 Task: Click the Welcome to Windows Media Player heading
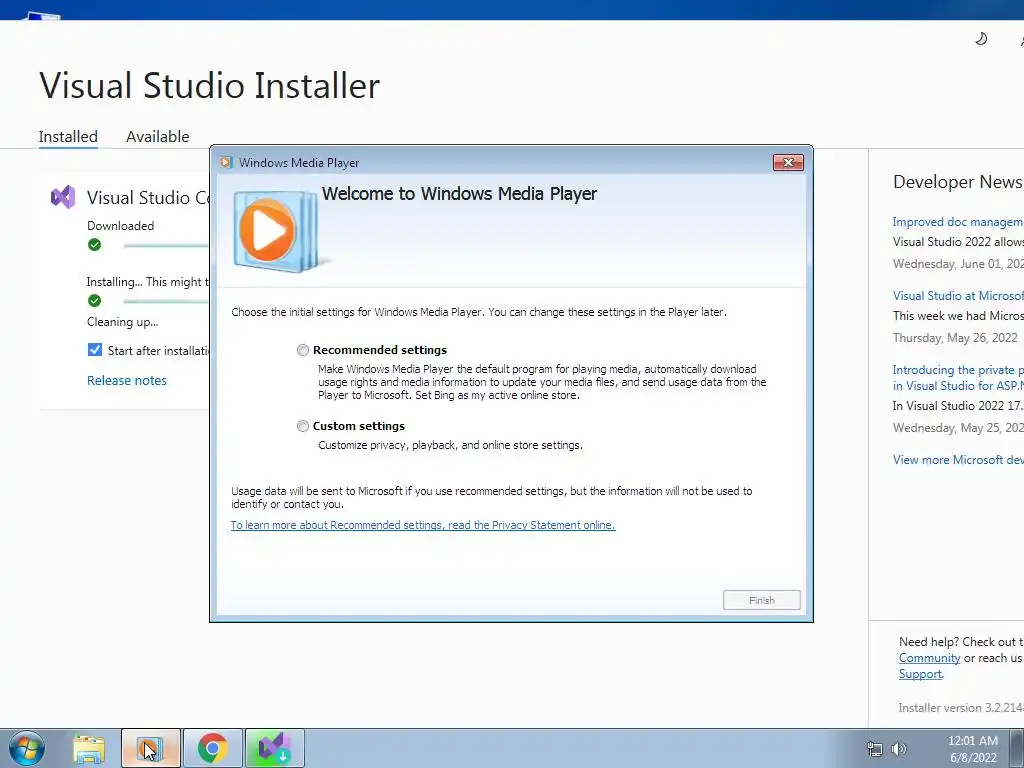tap(459, 194)
